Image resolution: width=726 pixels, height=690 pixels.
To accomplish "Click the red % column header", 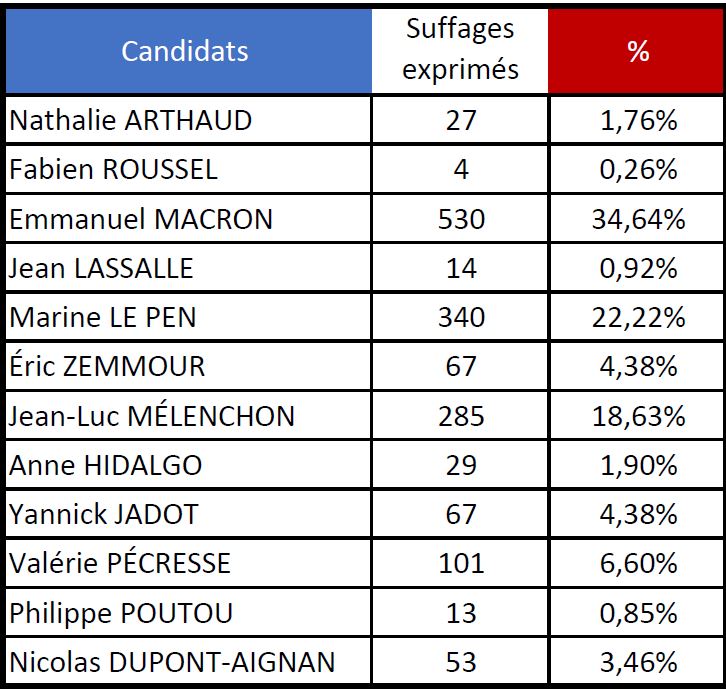I will click(x=638, y=50).
